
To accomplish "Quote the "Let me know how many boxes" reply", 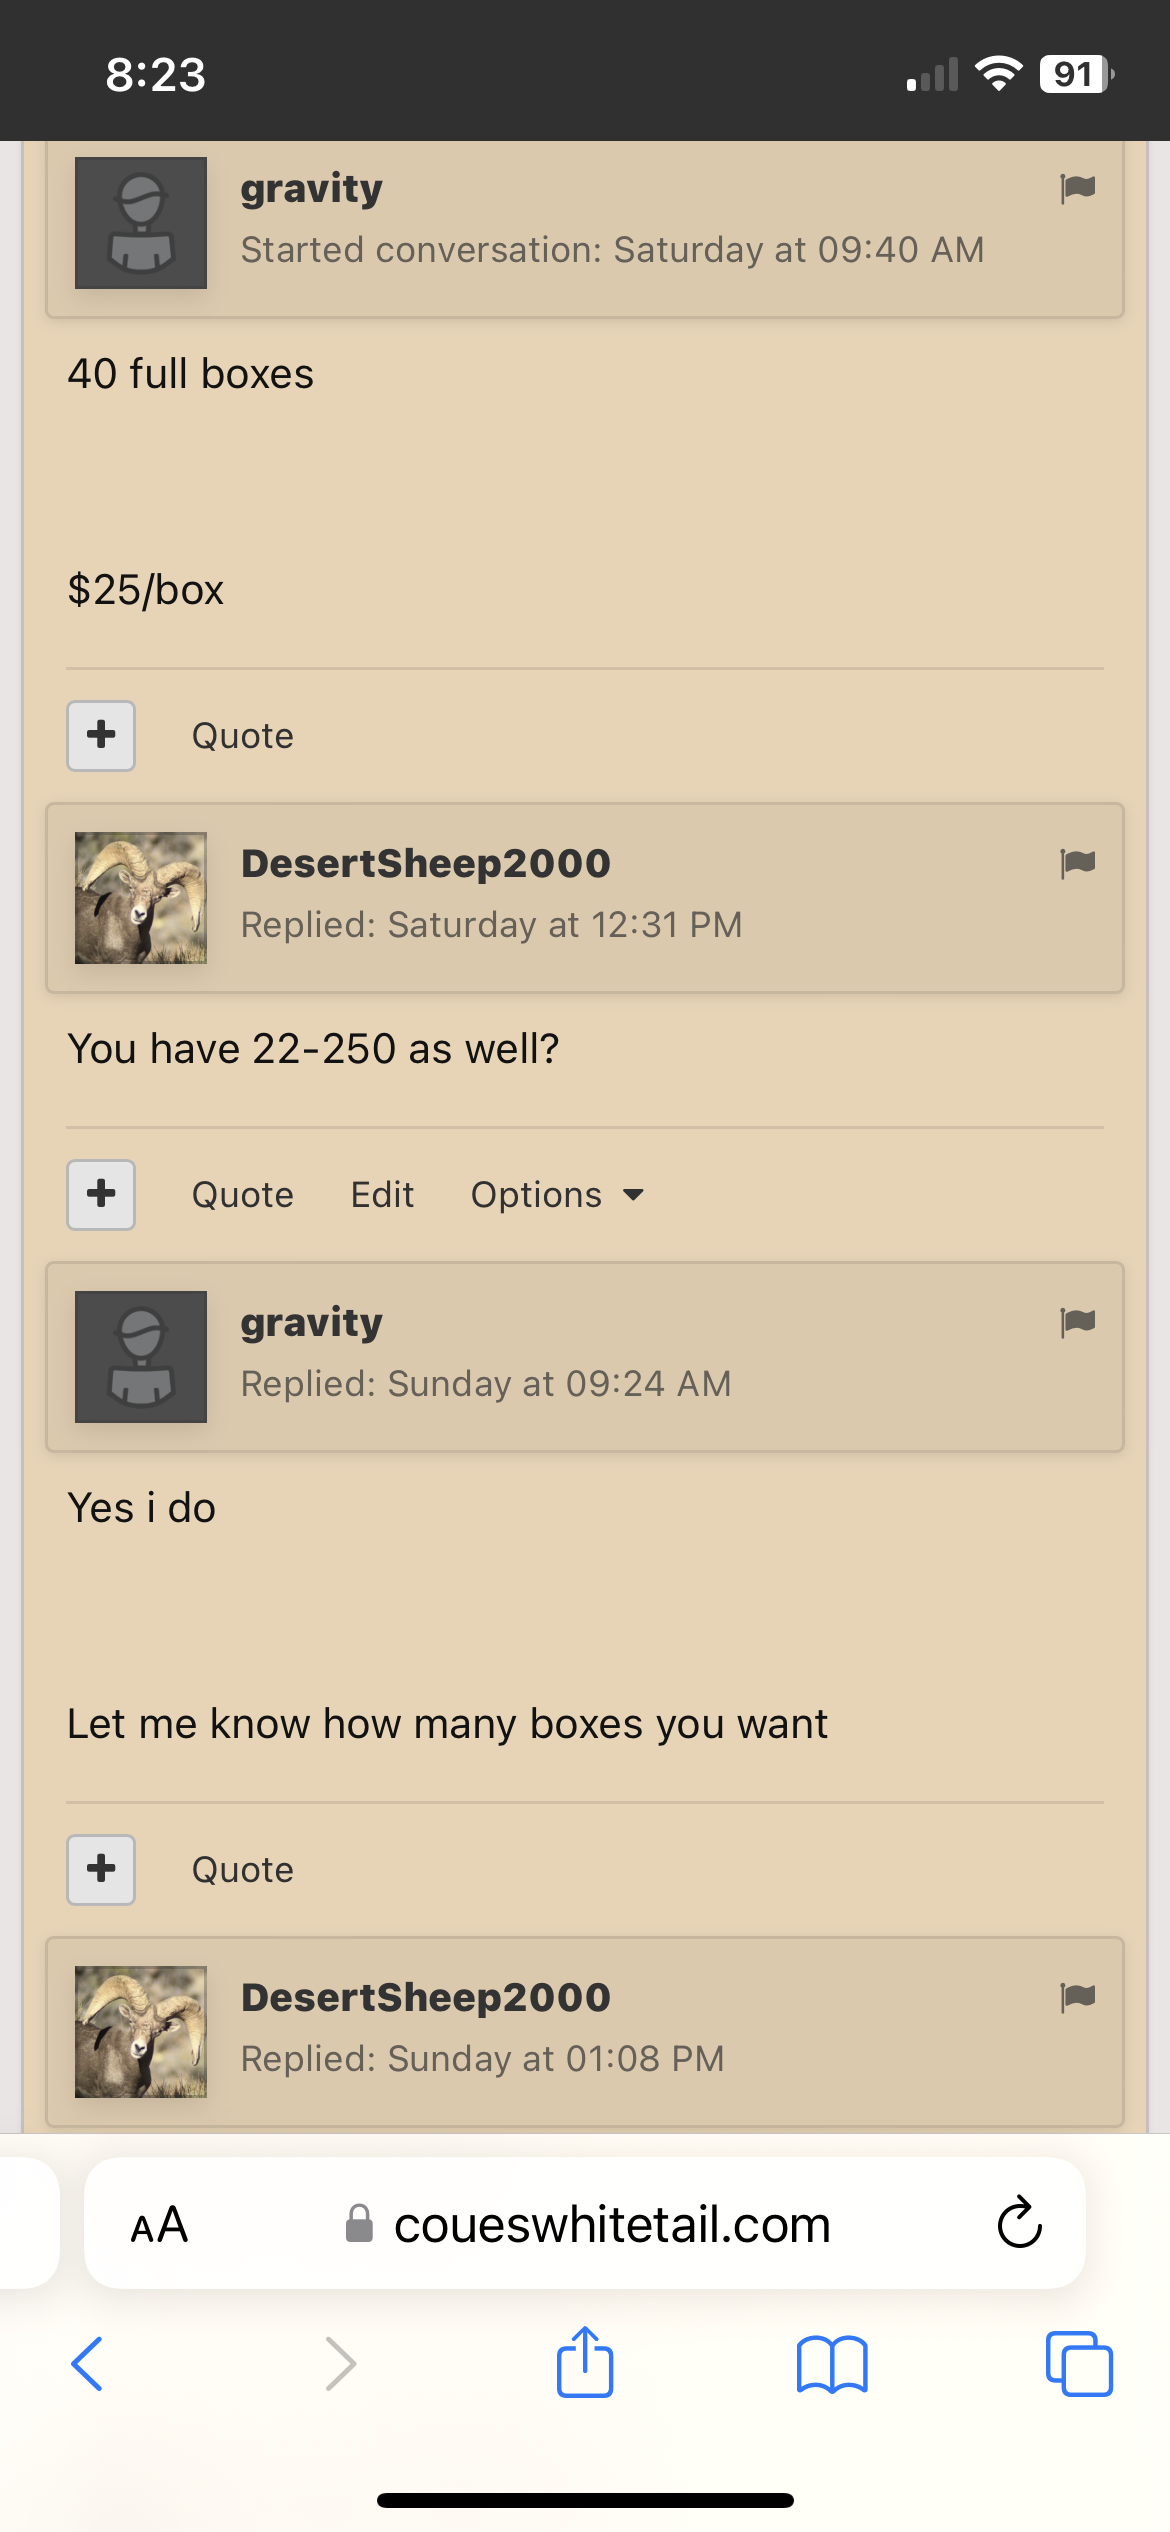I will coord(243,1870).
